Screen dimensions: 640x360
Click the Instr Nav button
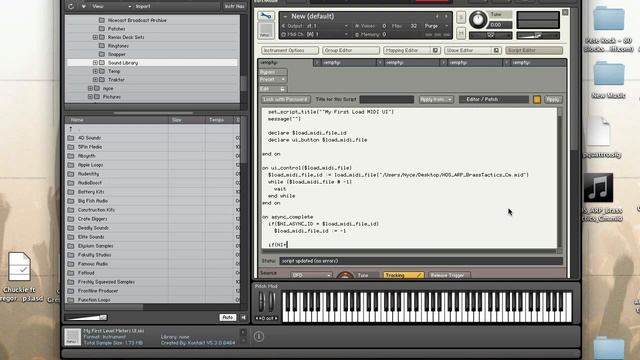coord(234,7)
